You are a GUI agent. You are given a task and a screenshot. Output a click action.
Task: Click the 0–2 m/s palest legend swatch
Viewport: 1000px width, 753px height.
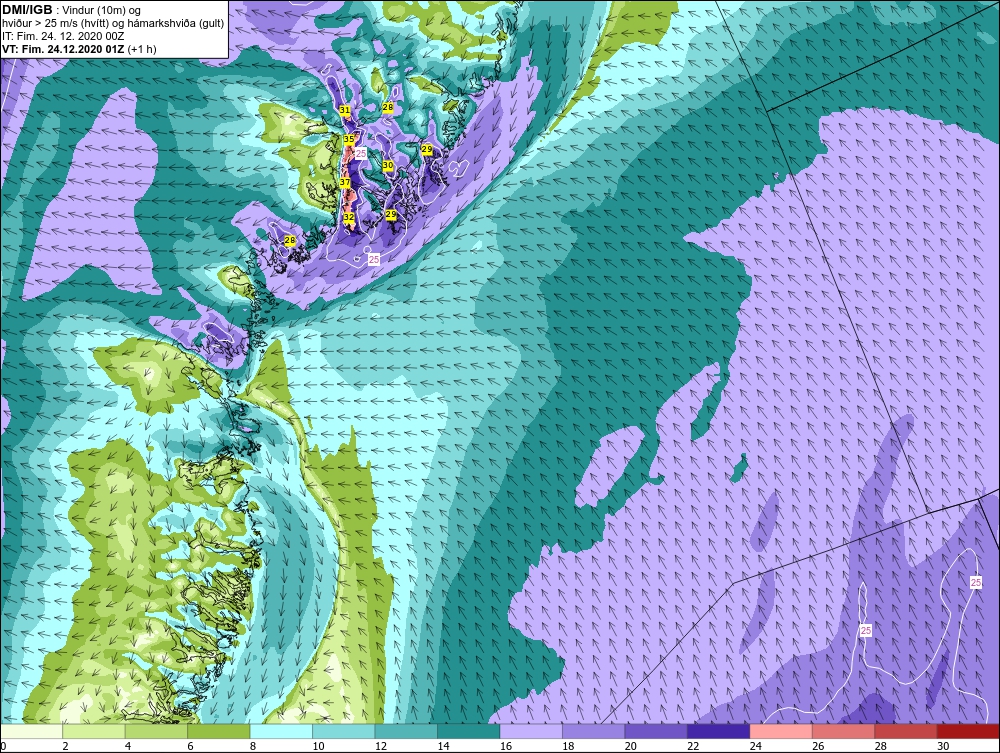pos(31,731)
